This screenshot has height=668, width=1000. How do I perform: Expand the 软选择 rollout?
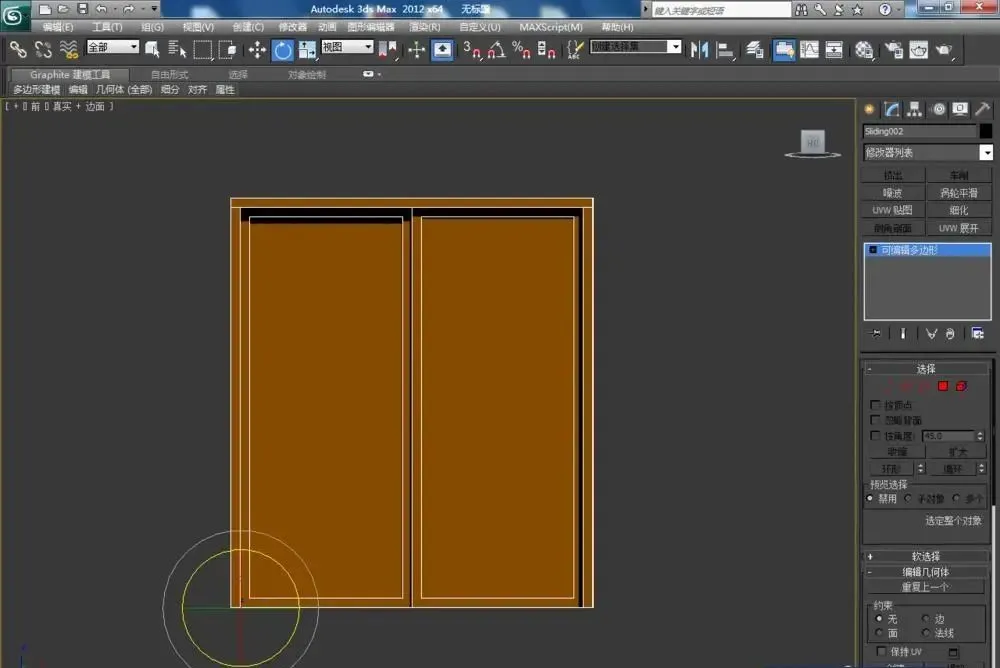(x=925, y=556)
